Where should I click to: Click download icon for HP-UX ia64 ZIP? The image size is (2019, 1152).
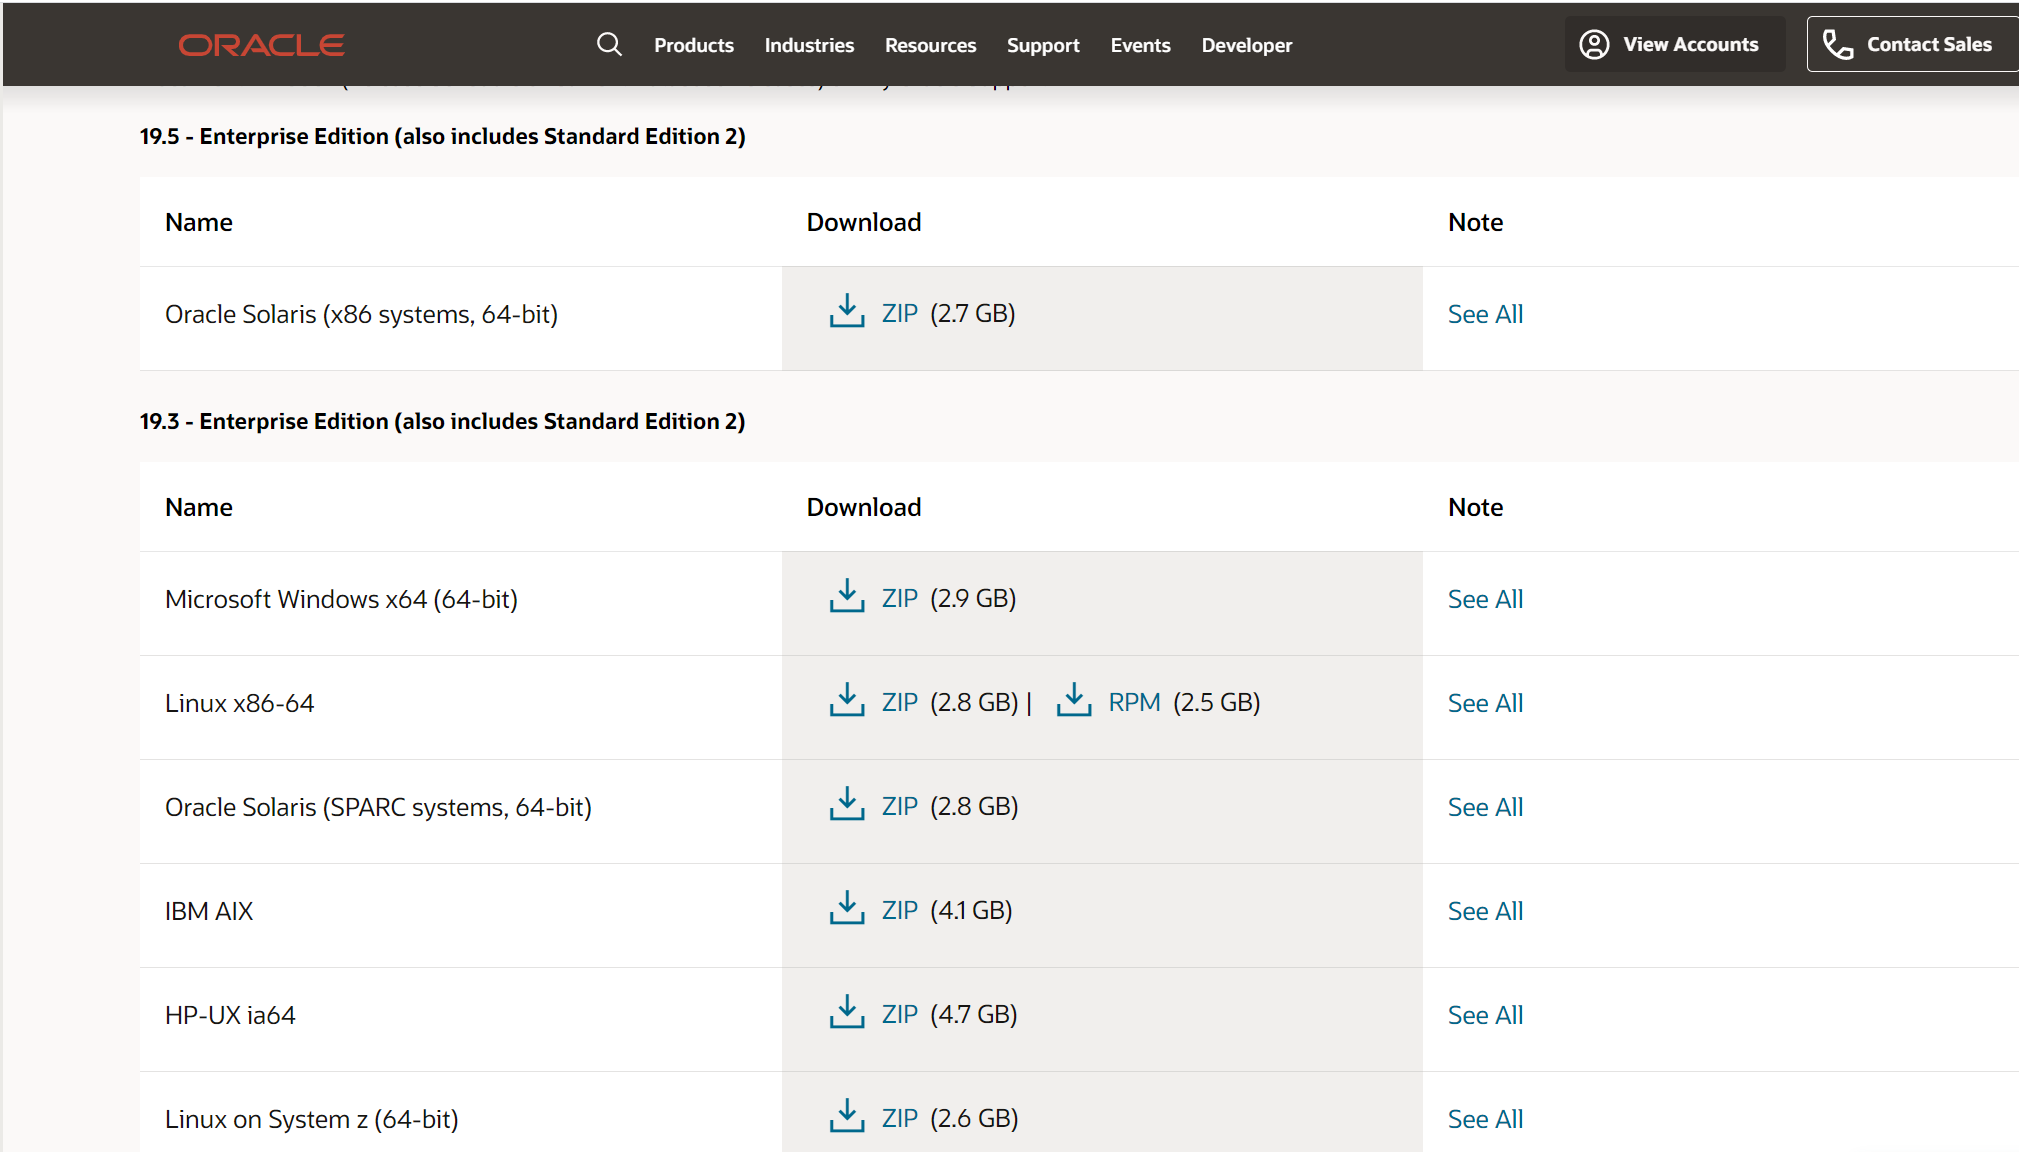847,1013
